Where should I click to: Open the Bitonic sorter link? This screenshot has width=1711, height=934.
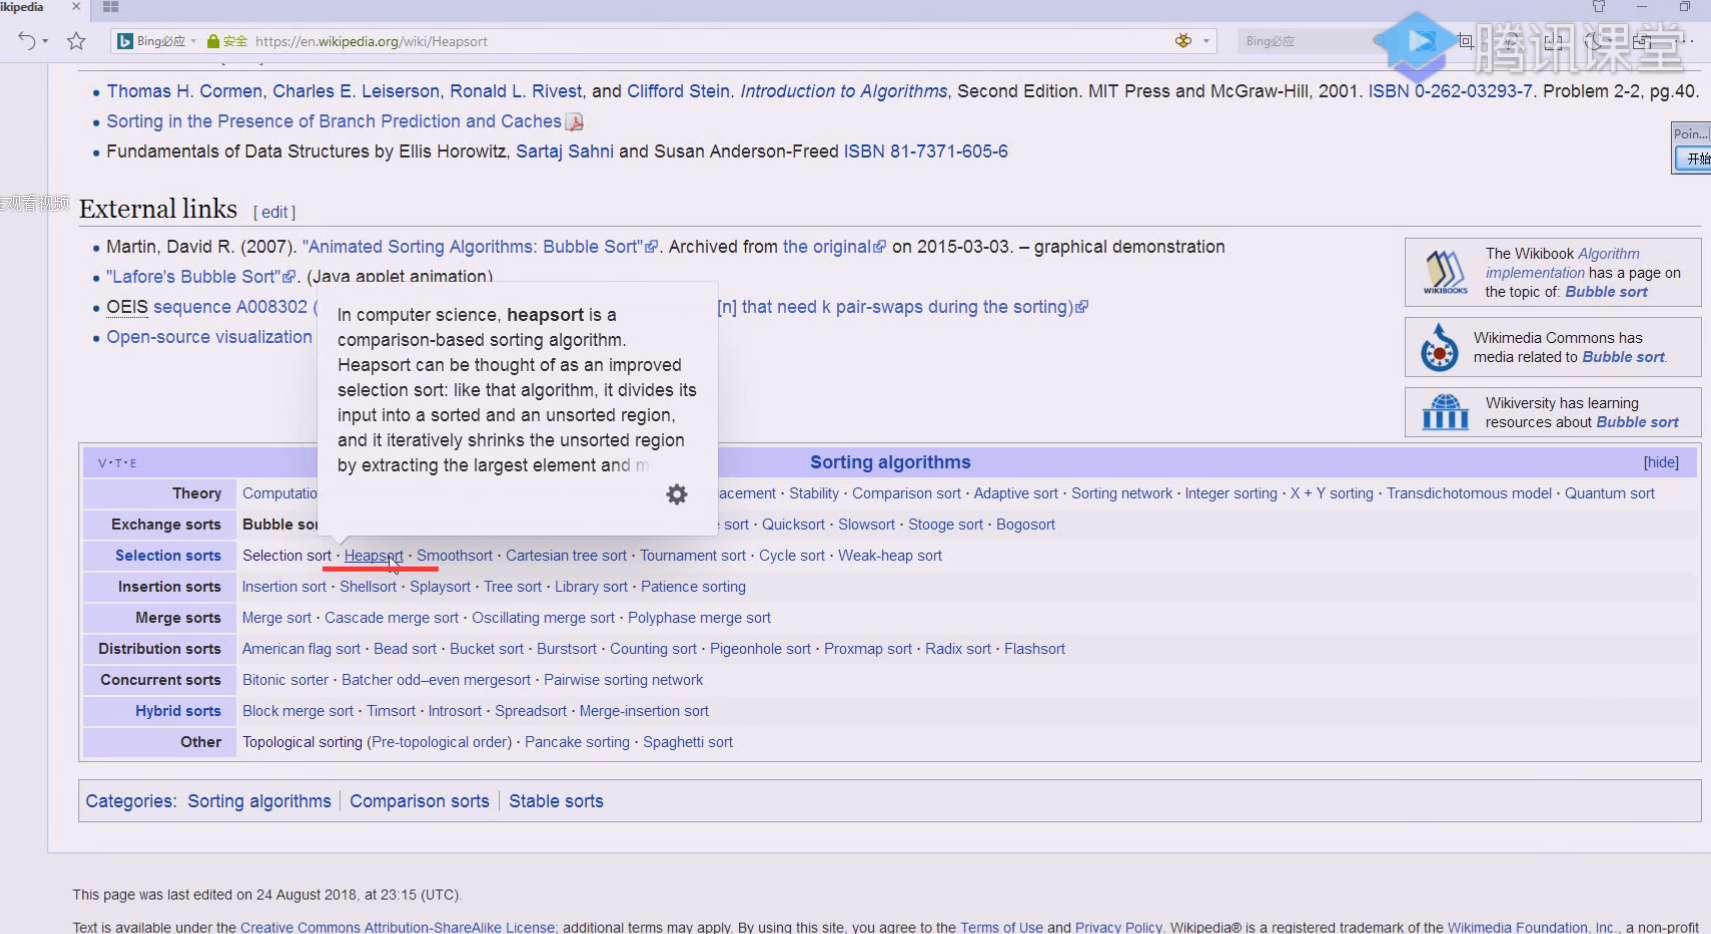[285, 680]
